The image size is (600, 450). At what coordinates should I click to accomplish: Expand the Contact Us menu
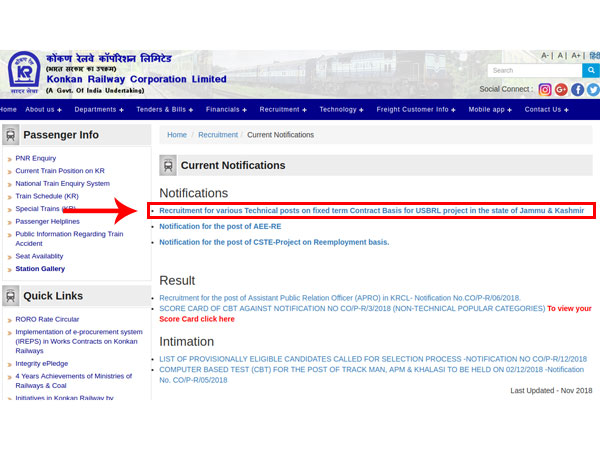546,109
